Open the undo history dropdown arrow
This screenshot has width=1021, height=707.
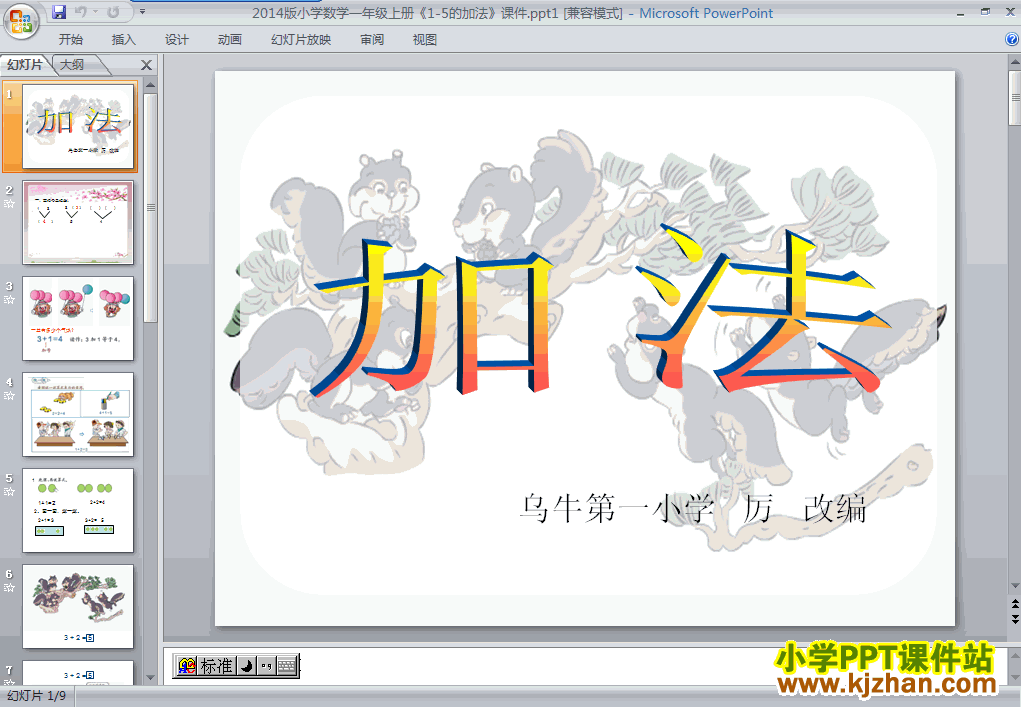(95, 12)
